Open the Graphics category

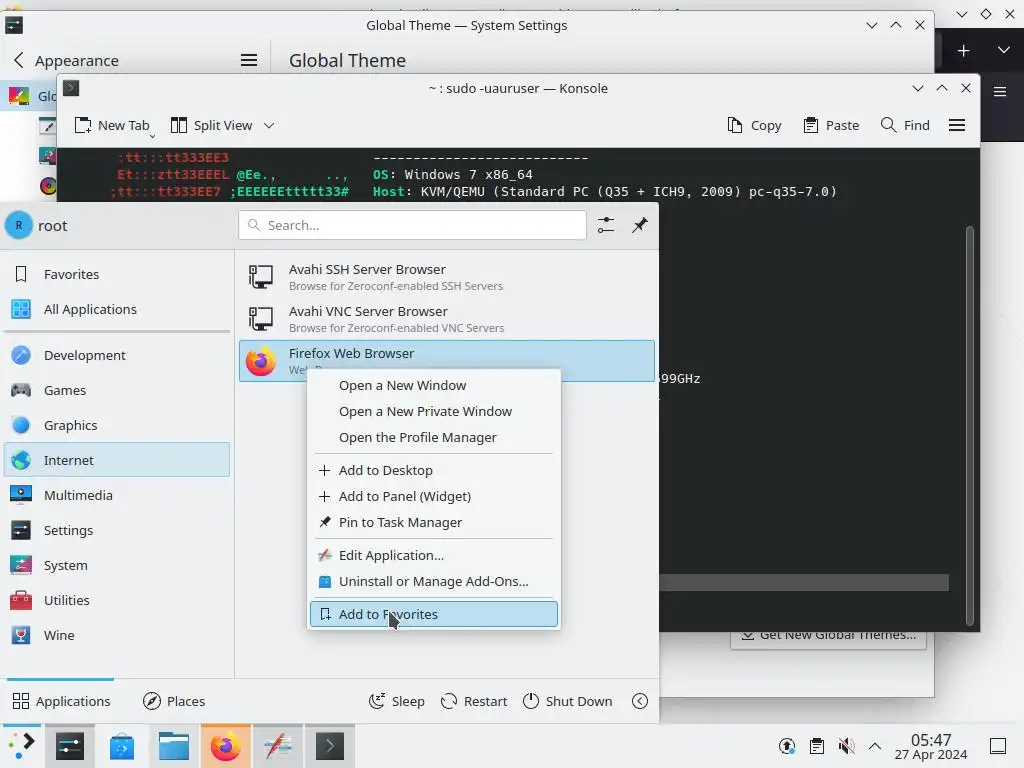pos(117,425)
